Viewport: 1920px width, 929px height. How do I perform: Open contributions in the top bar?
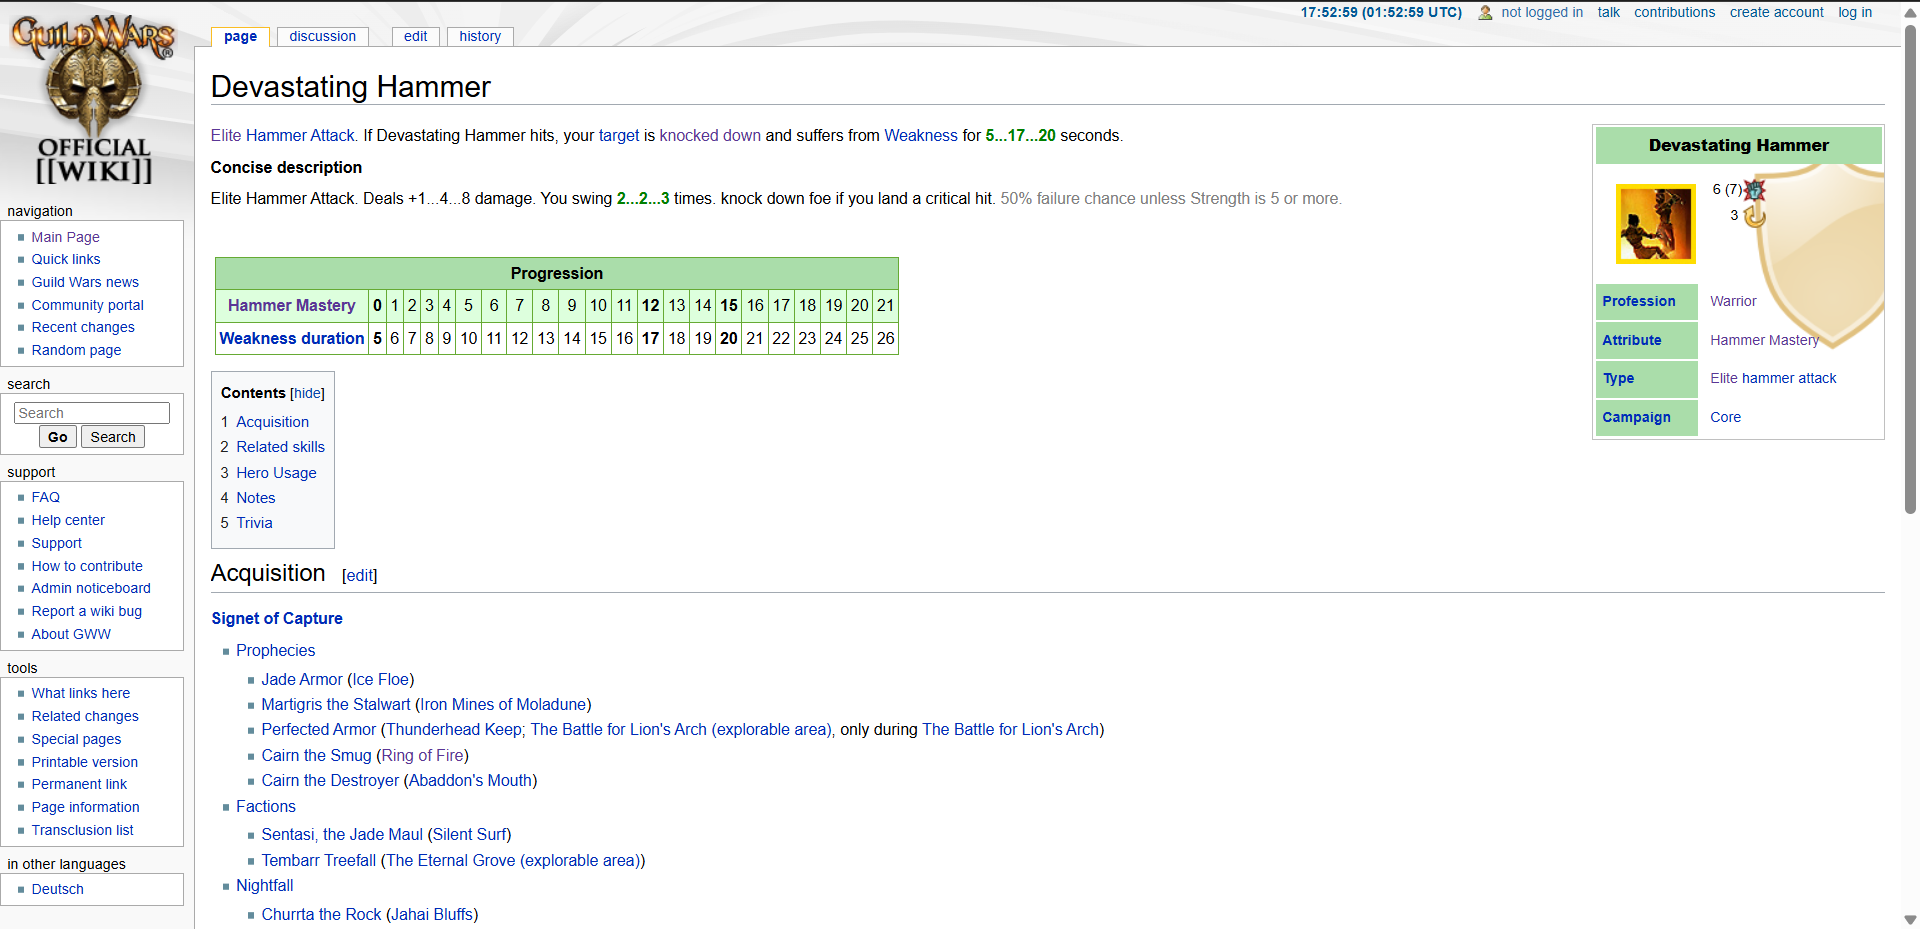click(x=1674, y=12)
